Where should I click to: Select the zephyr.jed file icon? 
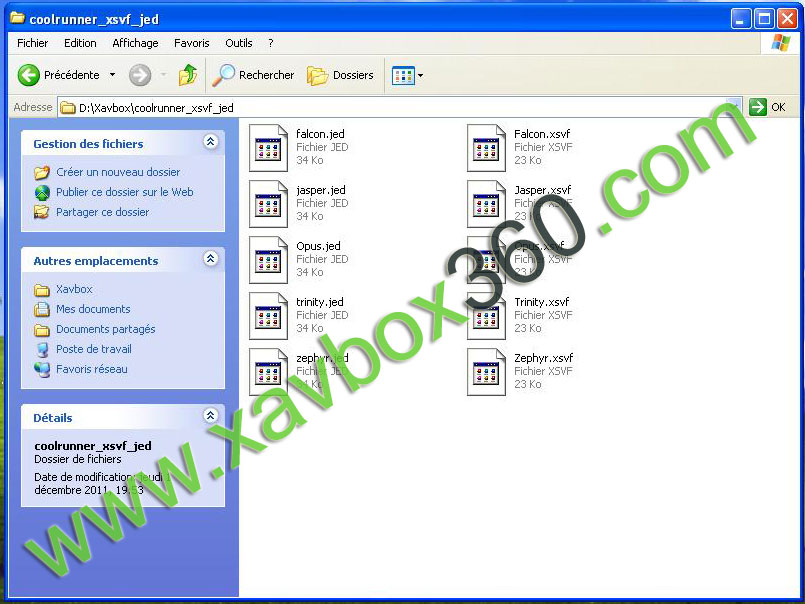pyautogui.click(x=269, y=372)
